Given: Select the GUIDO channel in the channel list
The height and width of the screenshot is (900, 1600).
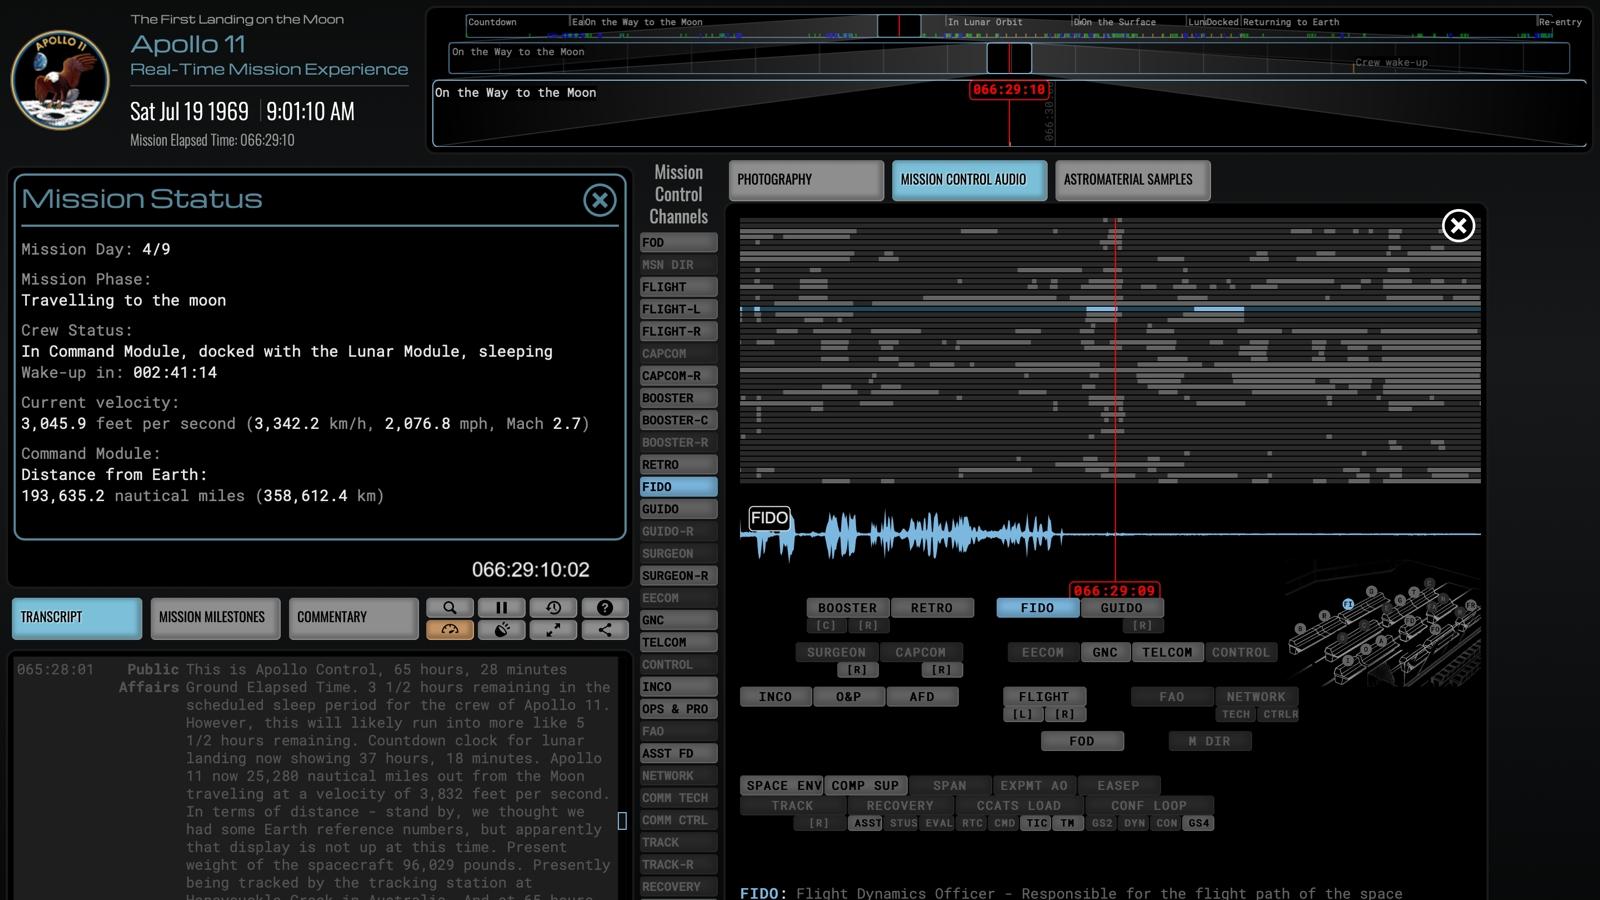Looking at the screenshot, I should pos(679,509).
